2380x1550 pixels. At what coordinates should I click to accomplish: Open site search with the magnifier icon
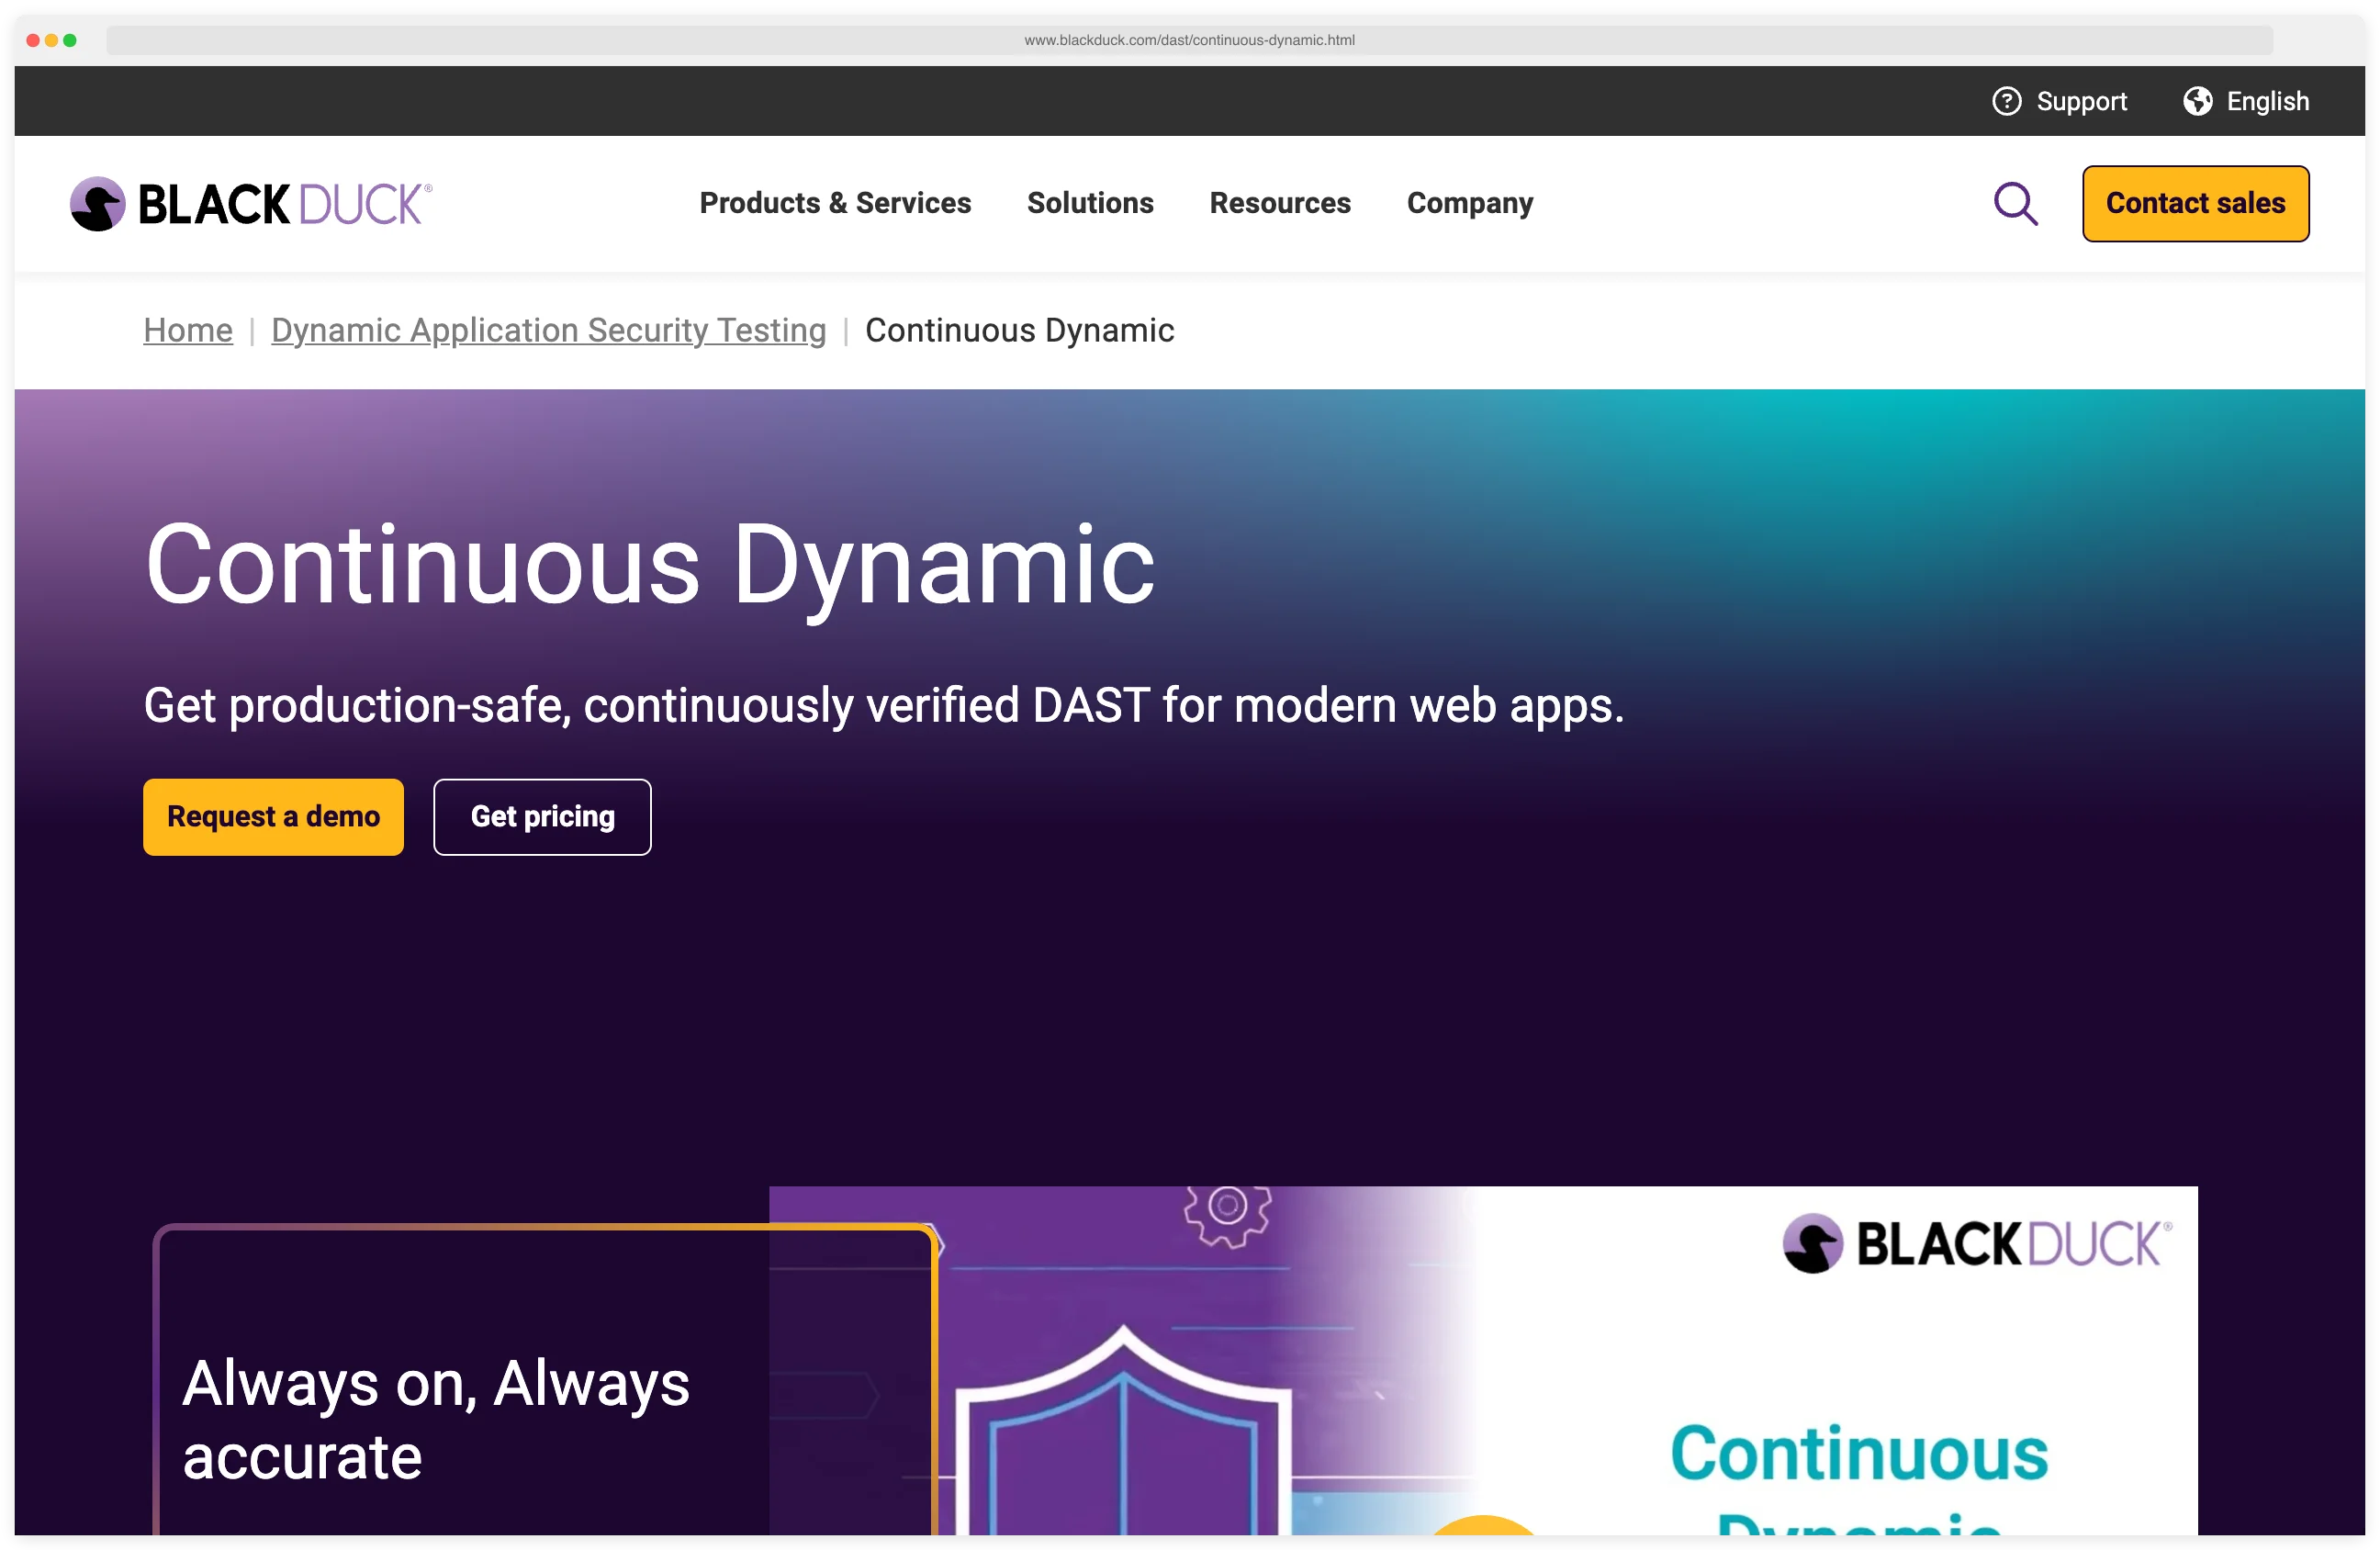tap(2016, 203)
